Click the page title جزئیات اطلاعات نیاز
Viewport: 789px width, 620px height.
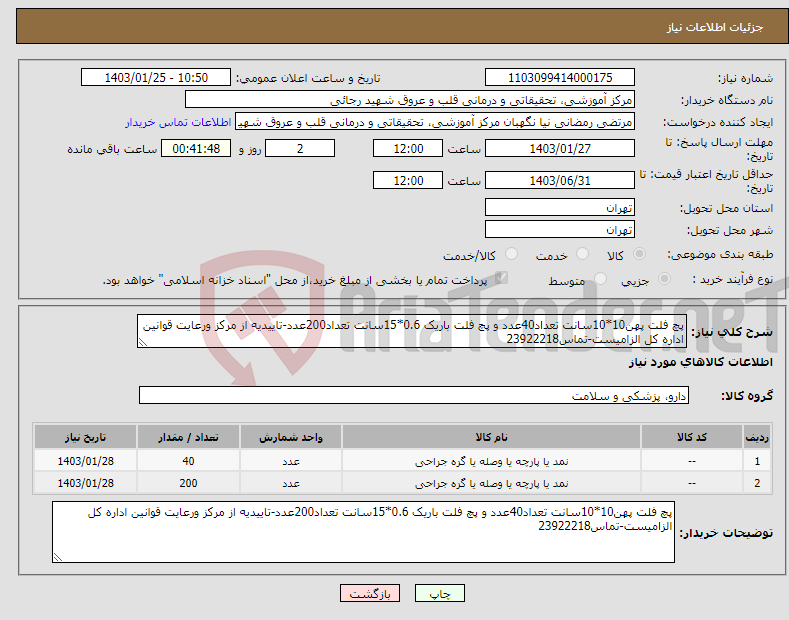pyautogui.click(x=715, y=27)
